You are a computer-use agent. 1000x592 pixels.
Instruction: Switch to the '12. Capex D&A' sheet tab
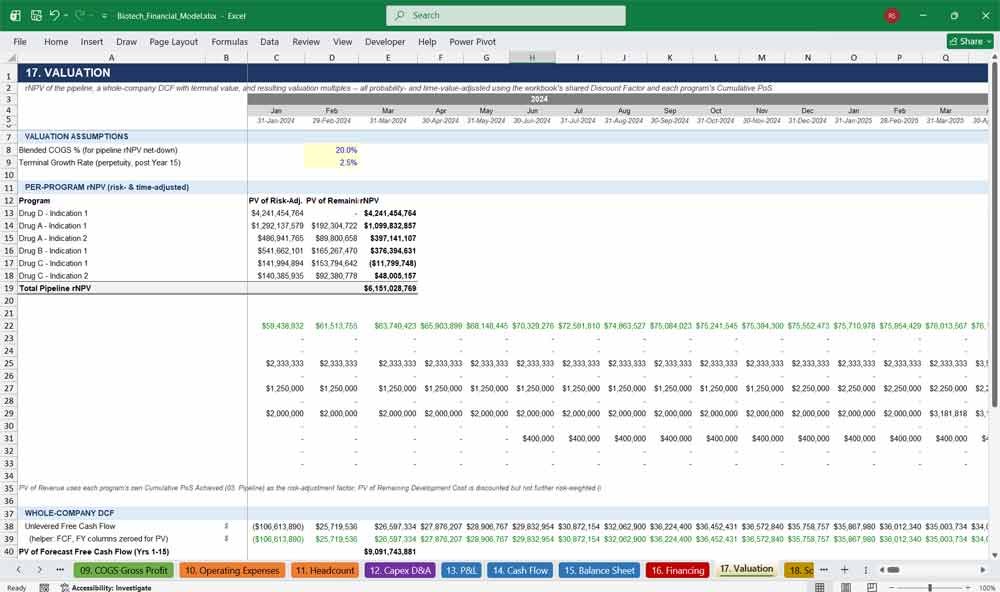[x=400, y=570]
